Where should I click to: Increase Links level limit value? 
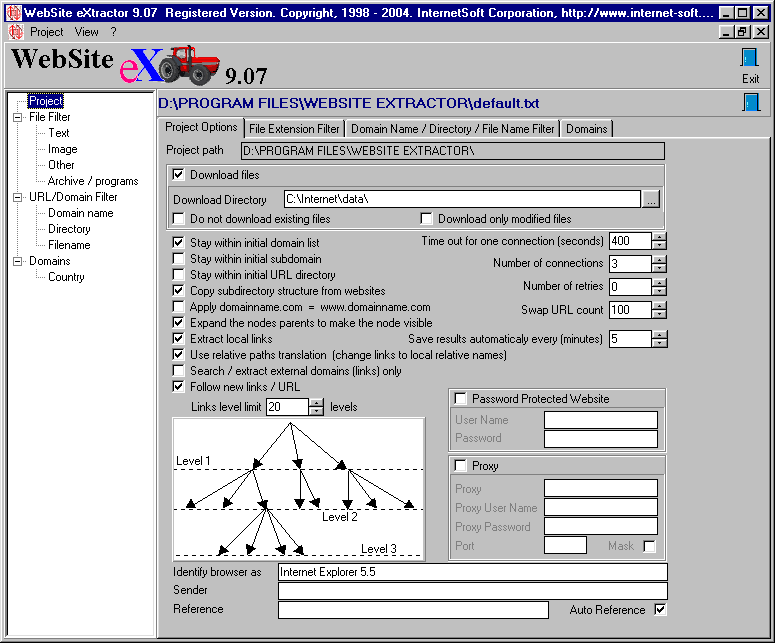(316, 403)
